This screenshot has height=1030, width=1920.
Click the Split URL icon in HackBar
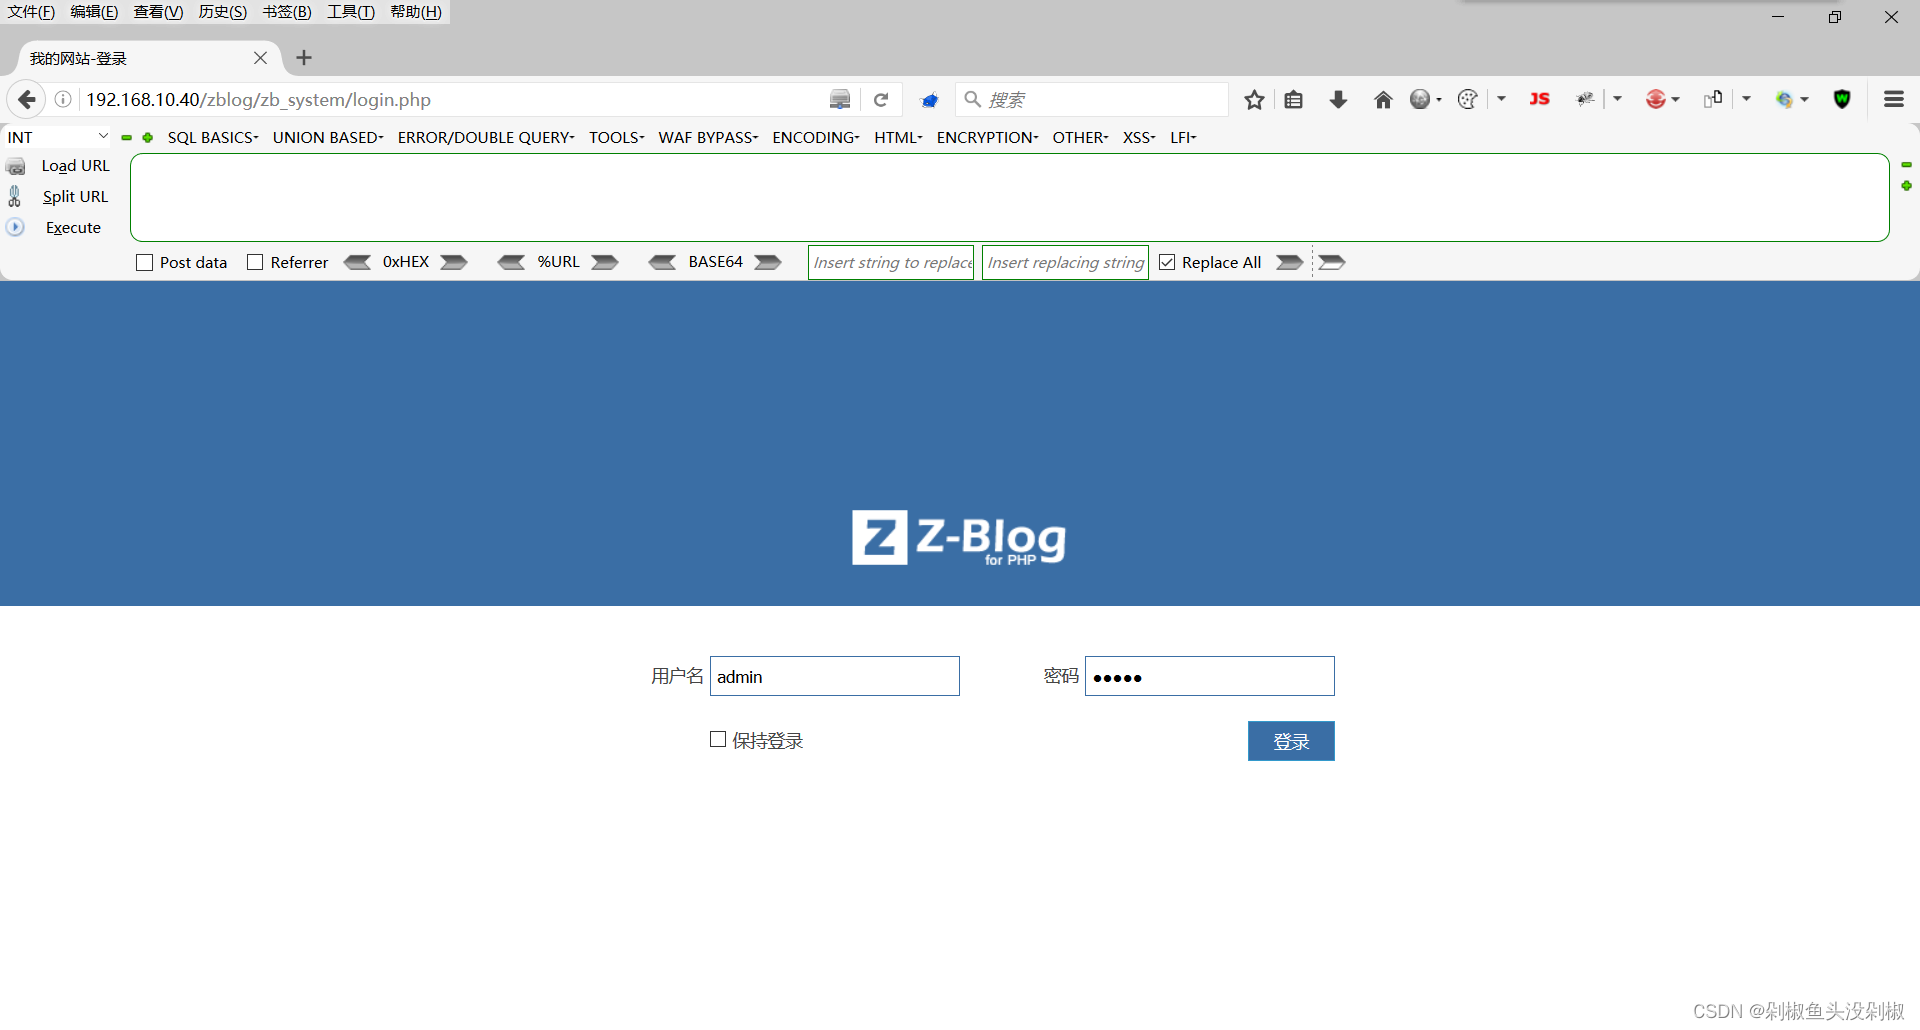tap(15, 196)
